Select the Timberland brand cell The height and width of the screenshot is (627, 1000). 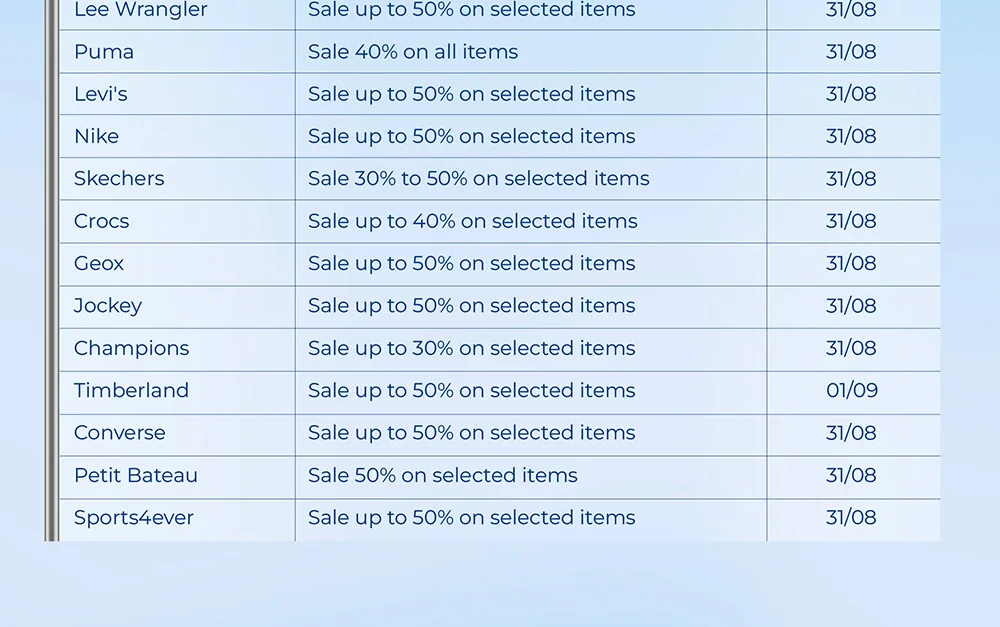click(x=131, y=390)
